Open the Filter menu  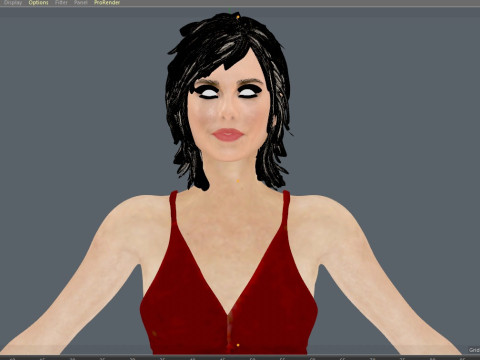[61, 3]
